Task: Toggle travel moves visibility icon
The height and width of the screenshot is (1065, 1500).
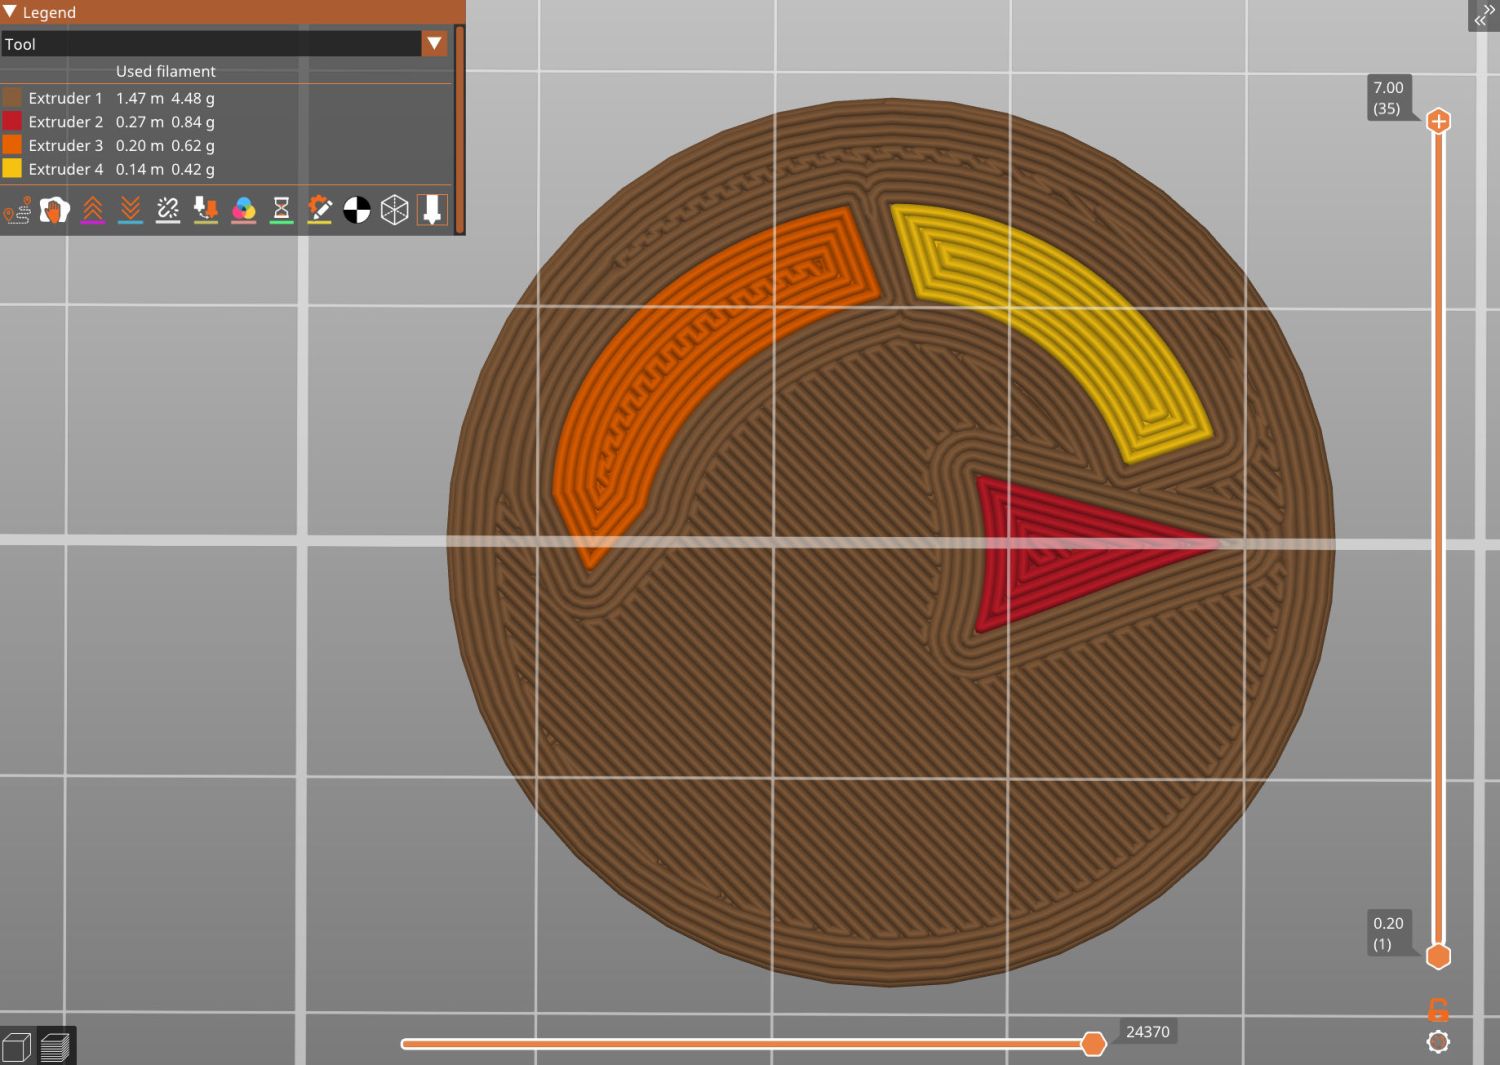Action: [x=17, y=210]
